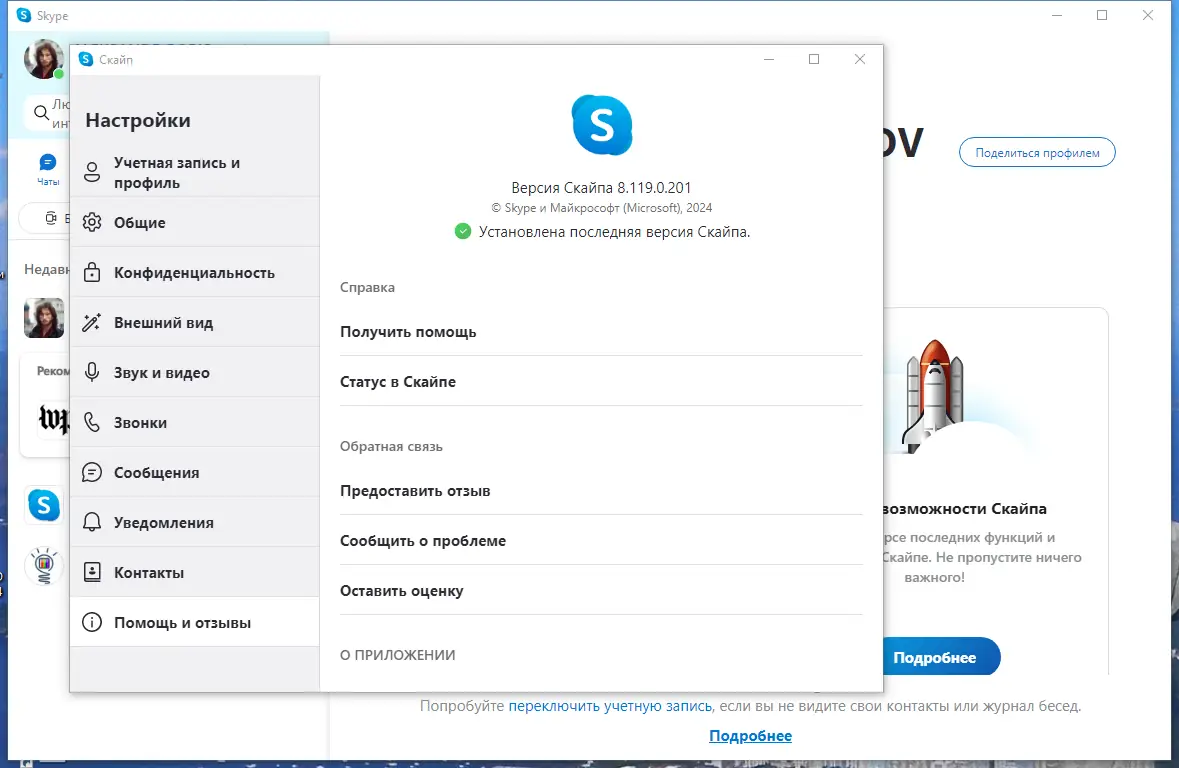Open the recent chat with the user avatar
The height and width of the screenshot is (768, 1179).
44,318
